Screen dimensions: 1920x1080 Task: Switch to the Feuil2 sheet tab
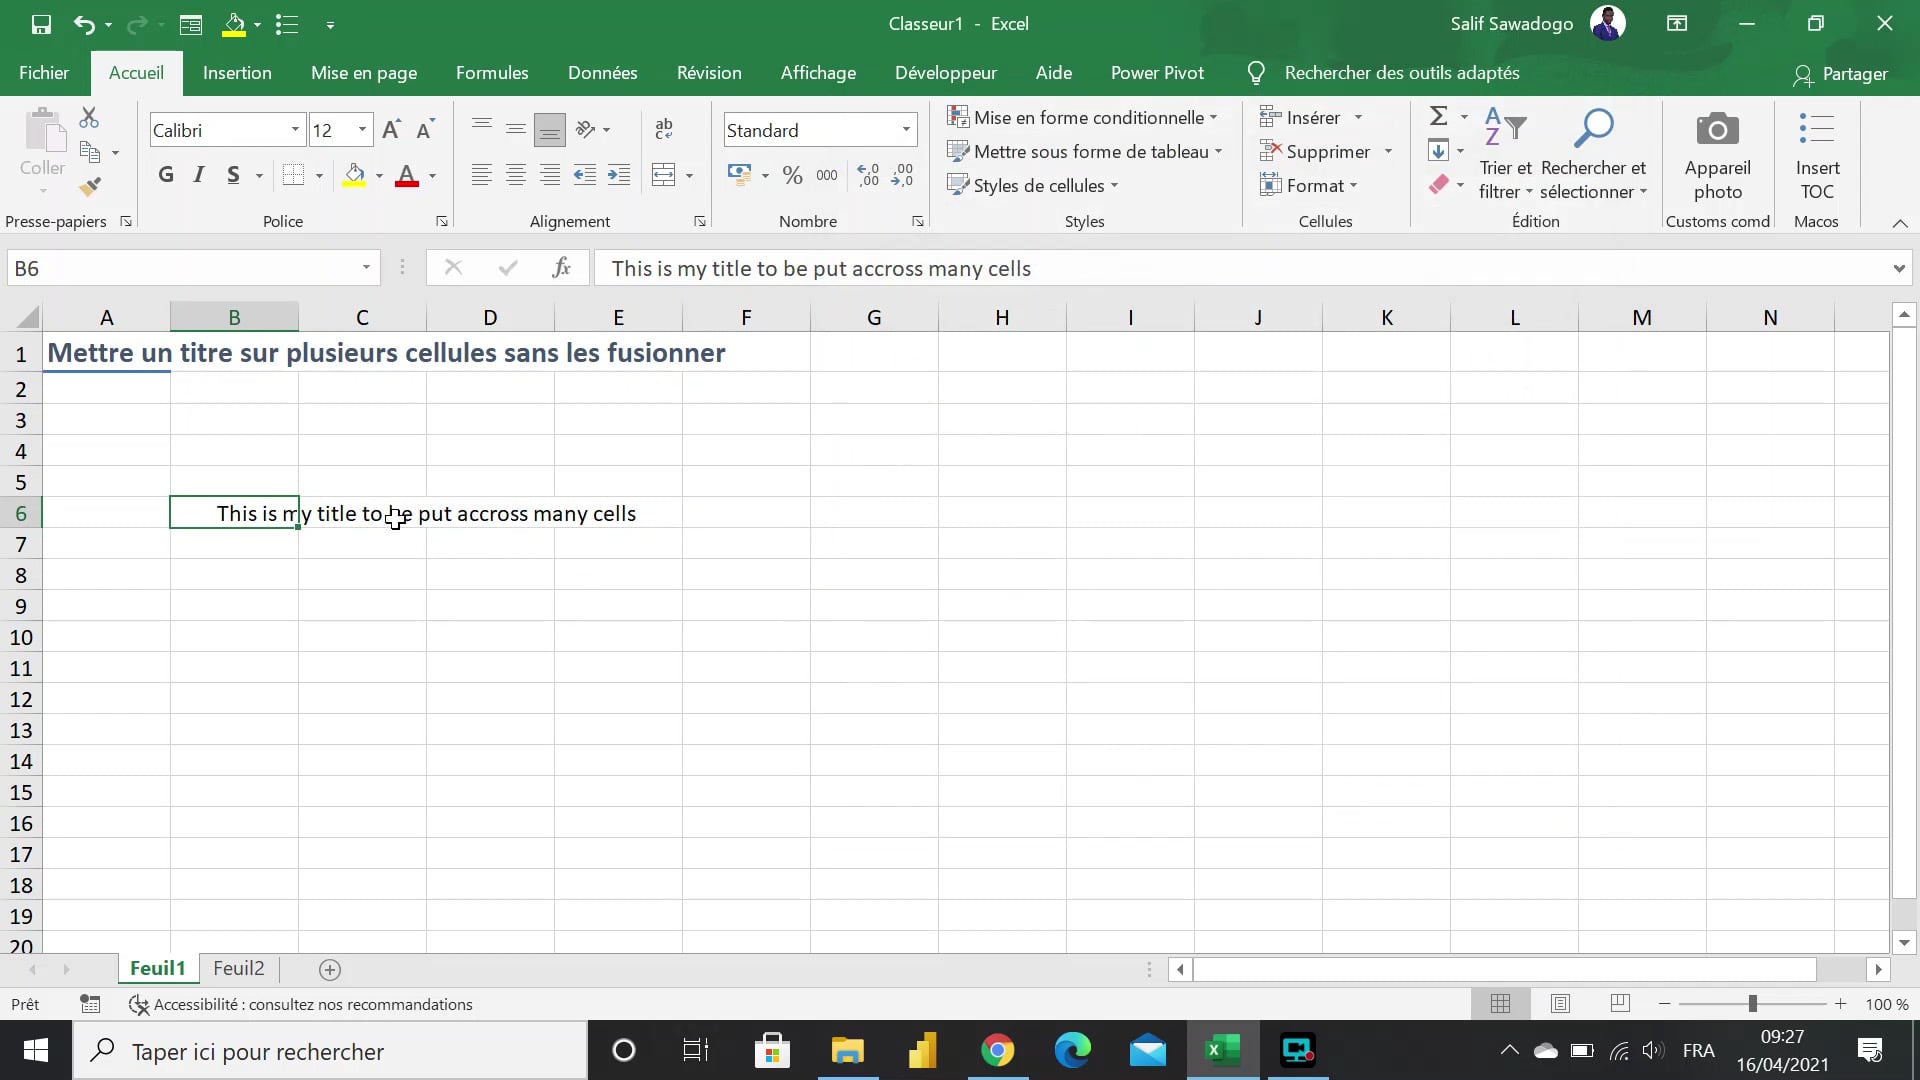click(238, 968)
